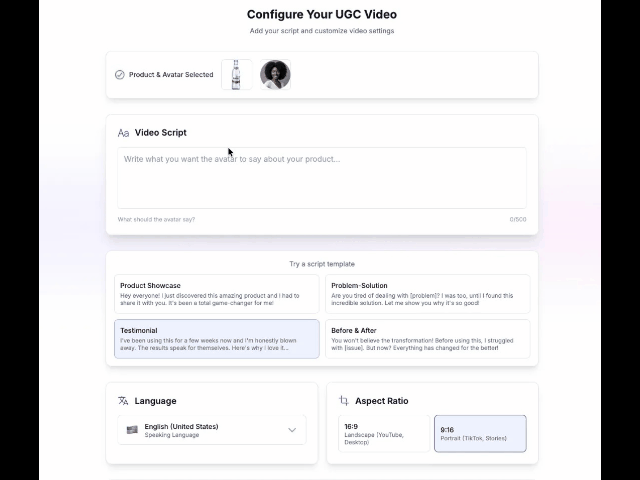
Task: Select the 16:9 Landscape aspect ratio
Action: pyautogui.click(x=383, y=433)
